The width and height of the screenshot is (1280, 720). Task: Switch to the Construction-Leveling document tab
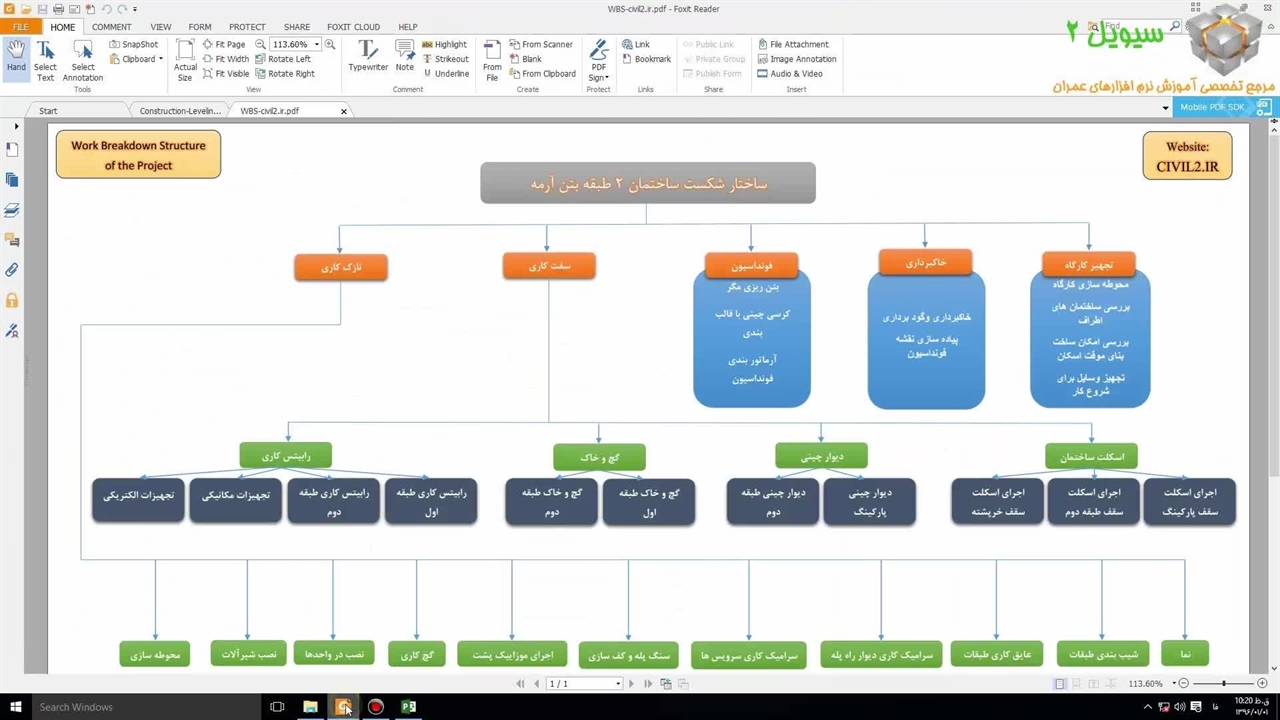click(x=178, y=111)
